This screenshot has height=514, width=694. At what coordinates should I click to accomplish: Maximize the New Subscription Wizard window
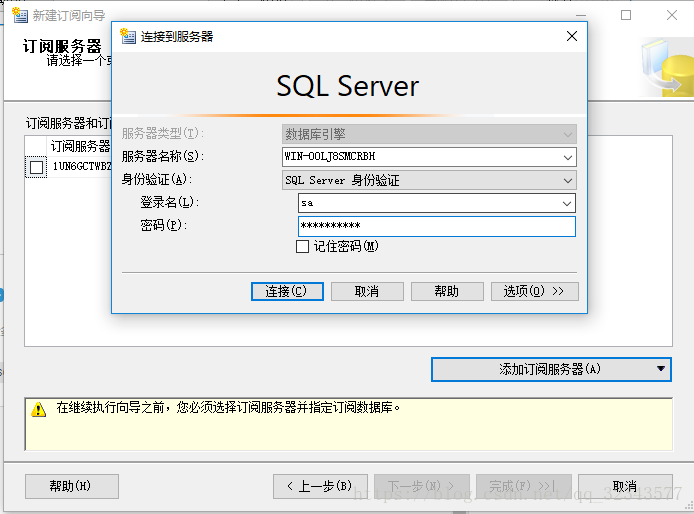626,15
